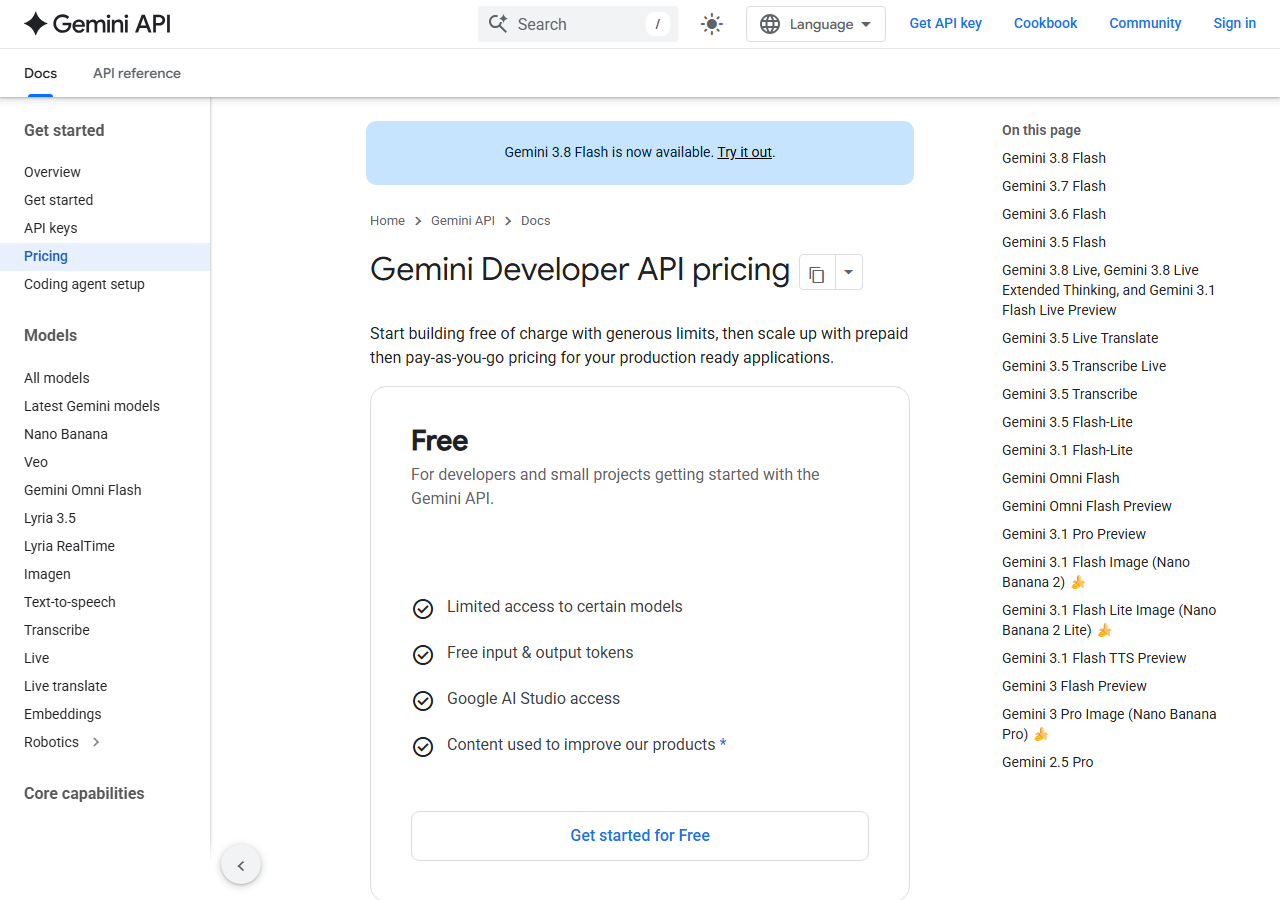Expand the Robotics submenu chevron
The width and height of the screenshot is (1280, 900).
pos(96,742)
